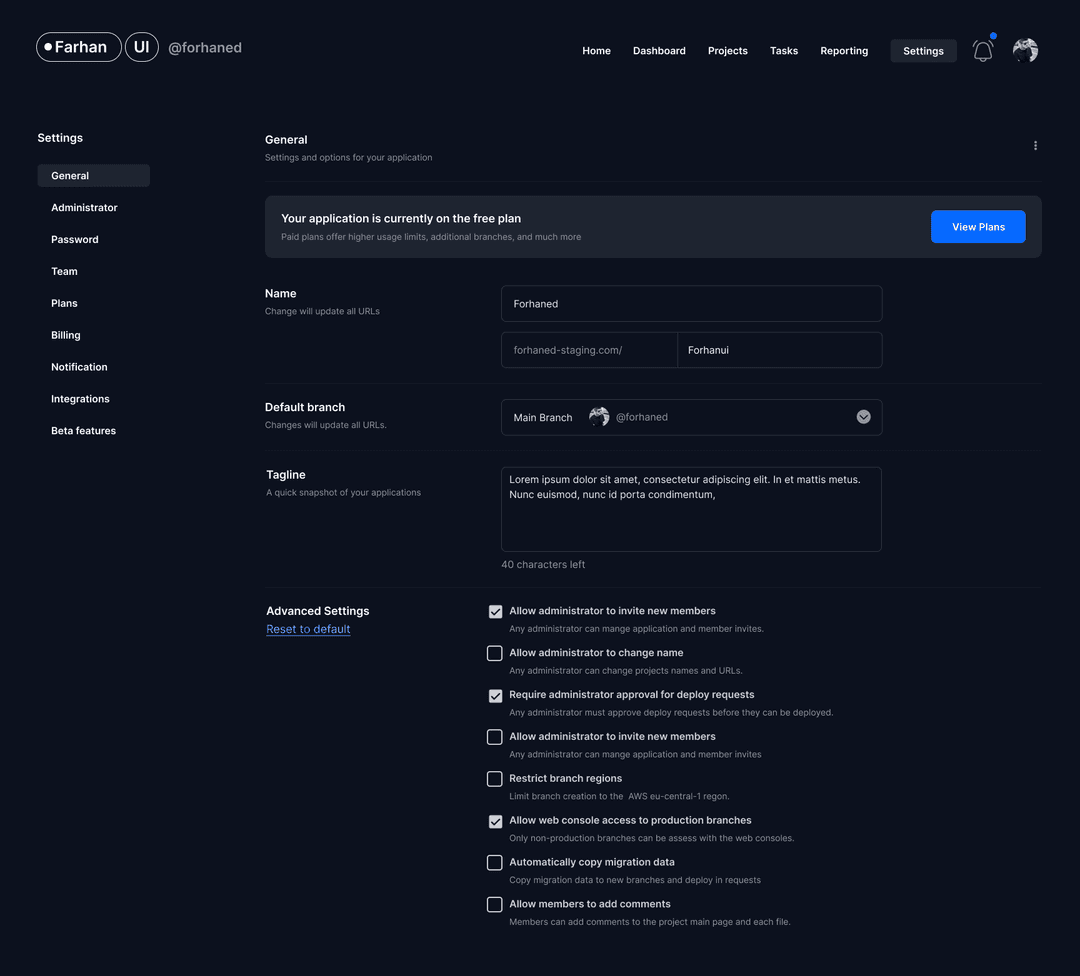Click the avatar inside the Default branch selector
1080x976 pixels.
(x=598, y=417)
